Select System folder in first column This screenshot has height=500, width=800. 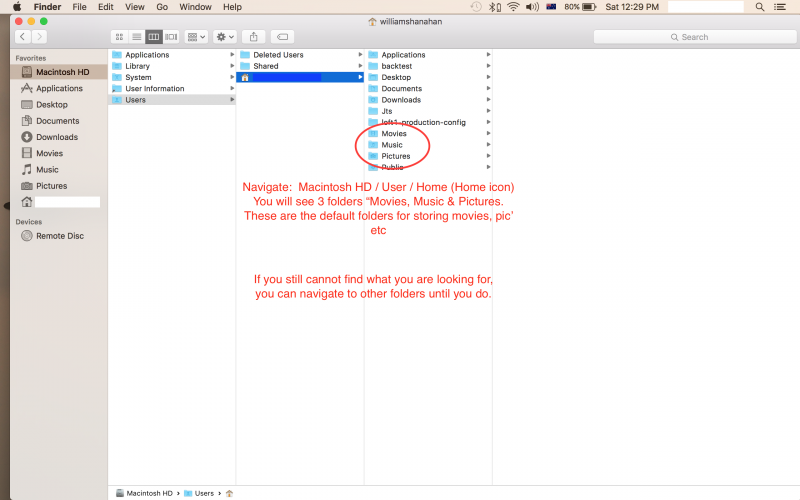[x=172, y=77]
